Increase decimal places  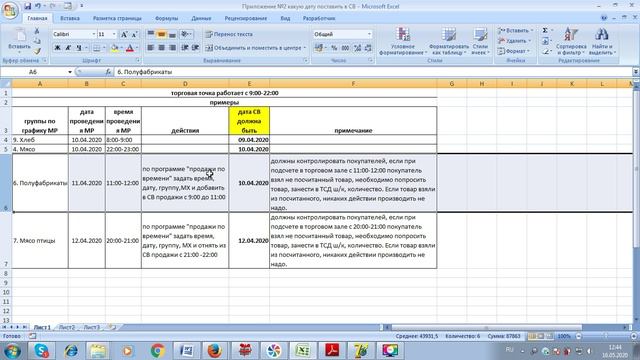pos(358,48)
